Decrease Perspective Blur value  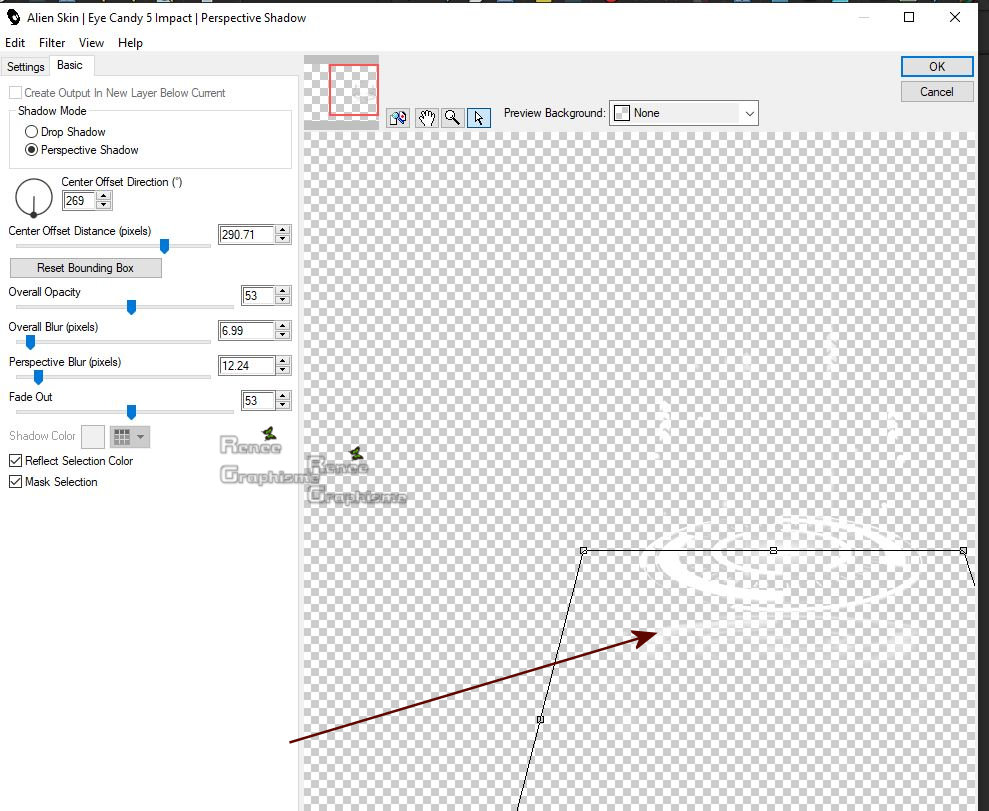click(283, 370)
